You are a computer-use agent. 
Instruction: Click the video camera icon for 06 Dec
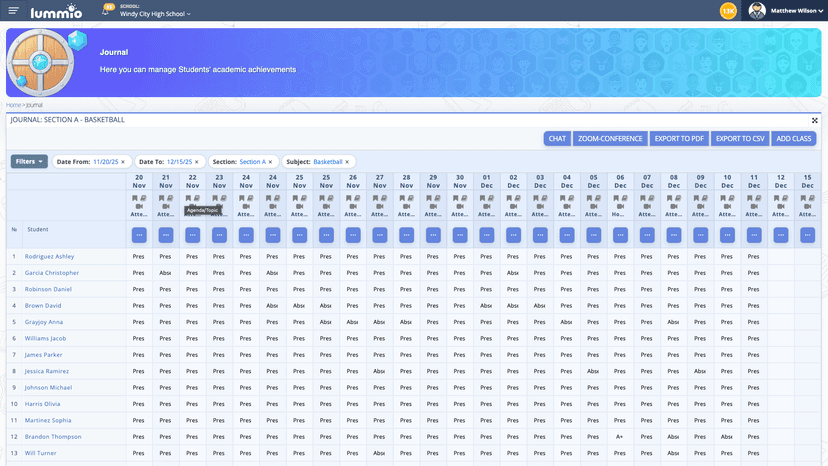click(x=620, y=206)
